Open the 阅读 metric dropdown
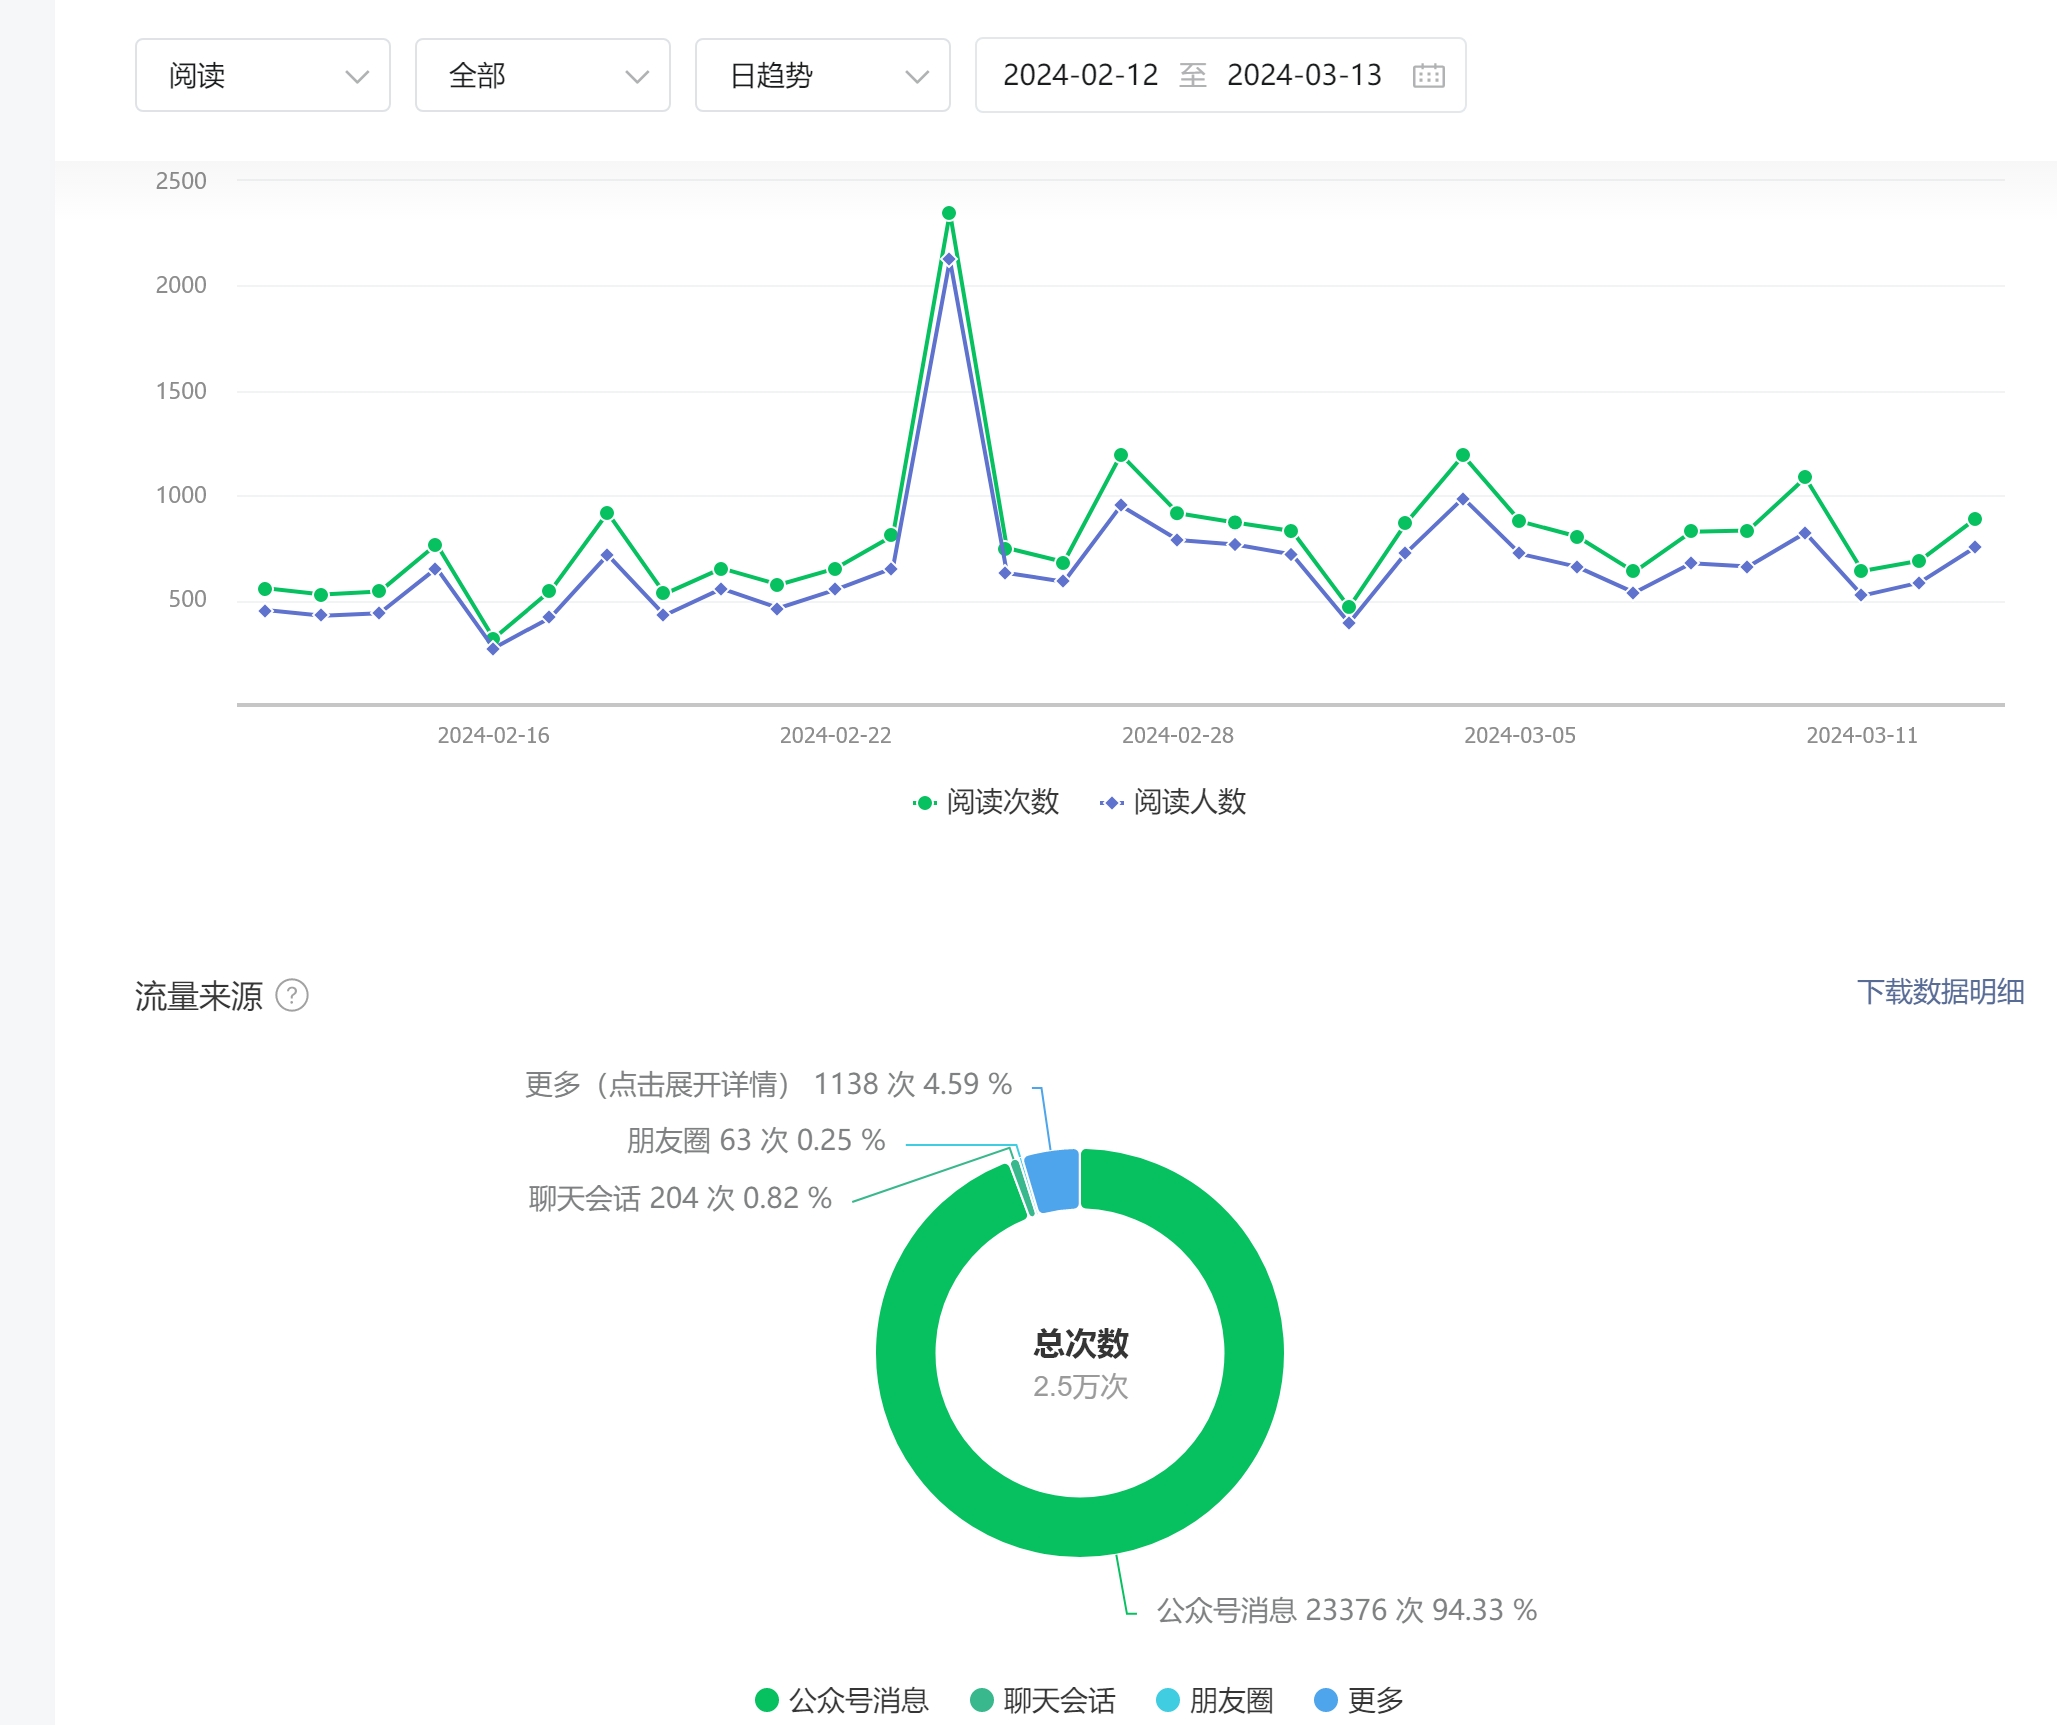 262,76
